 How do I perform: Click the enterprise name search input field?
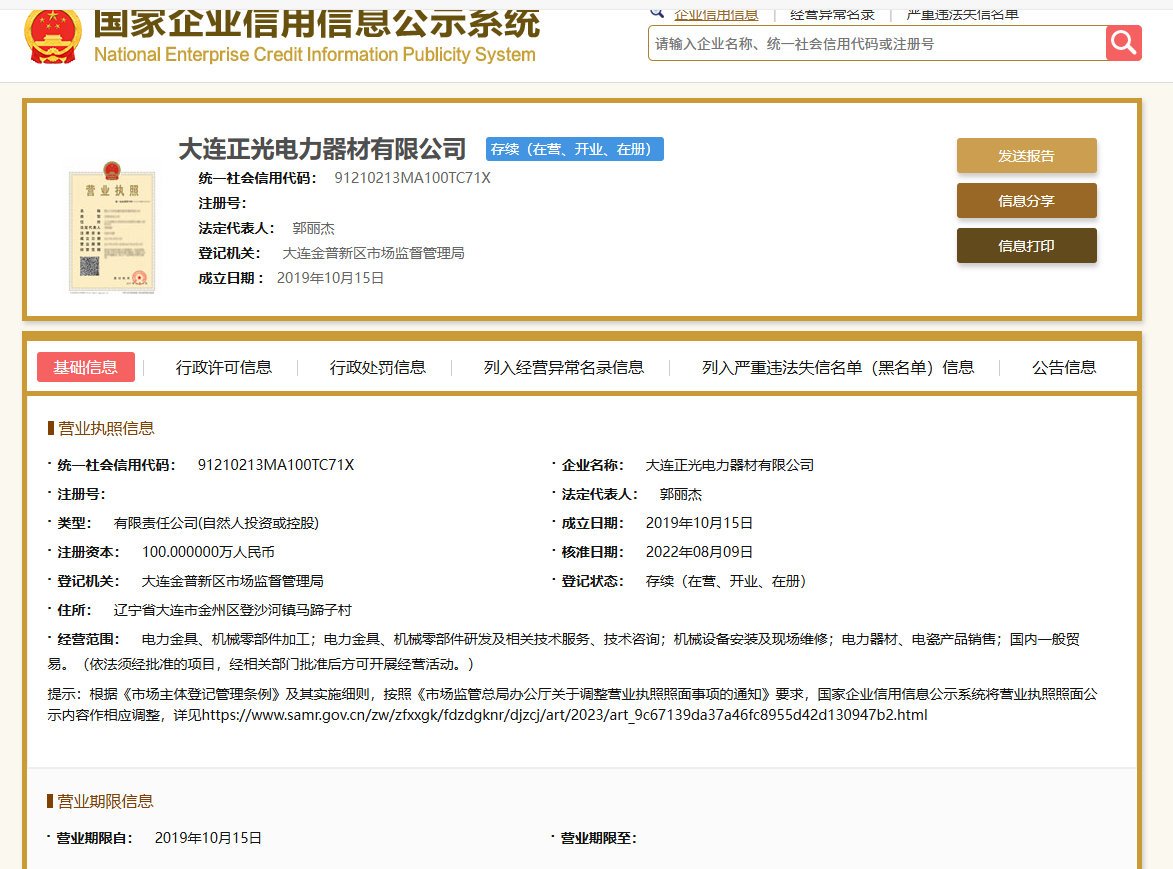click(x=877, y=44)
